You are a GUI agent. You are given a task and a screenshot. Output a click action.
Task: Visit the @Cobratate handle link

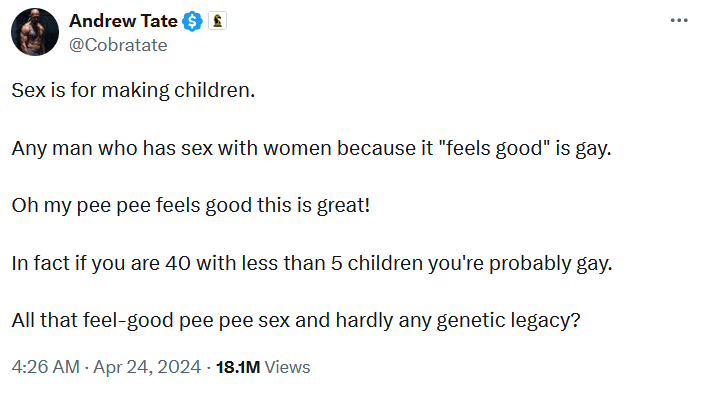118,45
